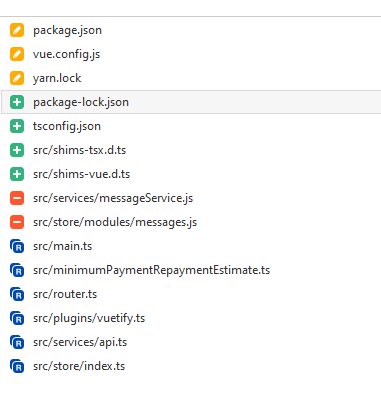Click the orange pencil icon next to vue.config.js

(17, 54)
